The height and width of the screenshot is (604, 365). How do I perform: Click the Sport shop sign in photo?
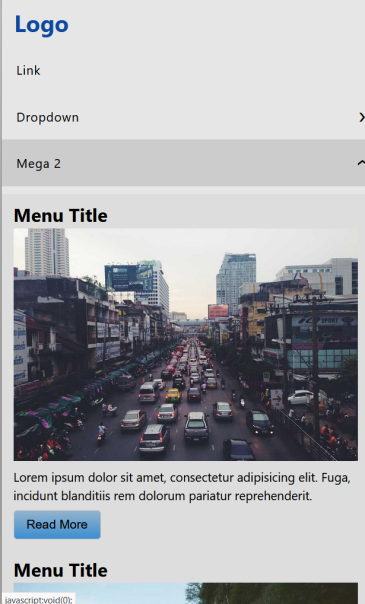[323, 320]
